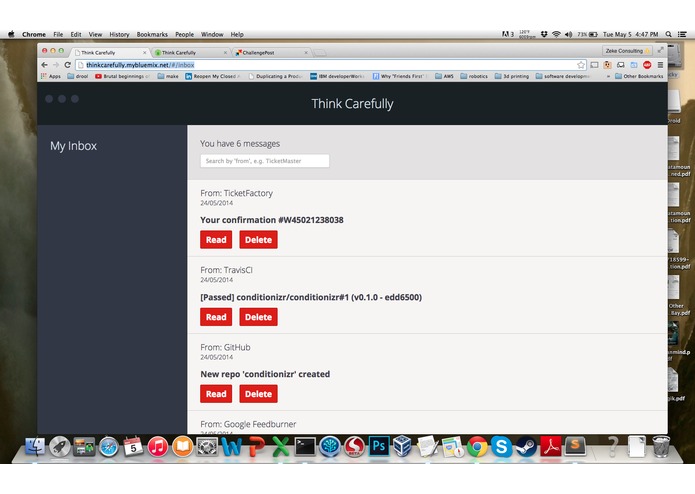This screenshot has width=695, height=494.
Task: Click Google Chrome icon in the Dock
Action: 477,447
